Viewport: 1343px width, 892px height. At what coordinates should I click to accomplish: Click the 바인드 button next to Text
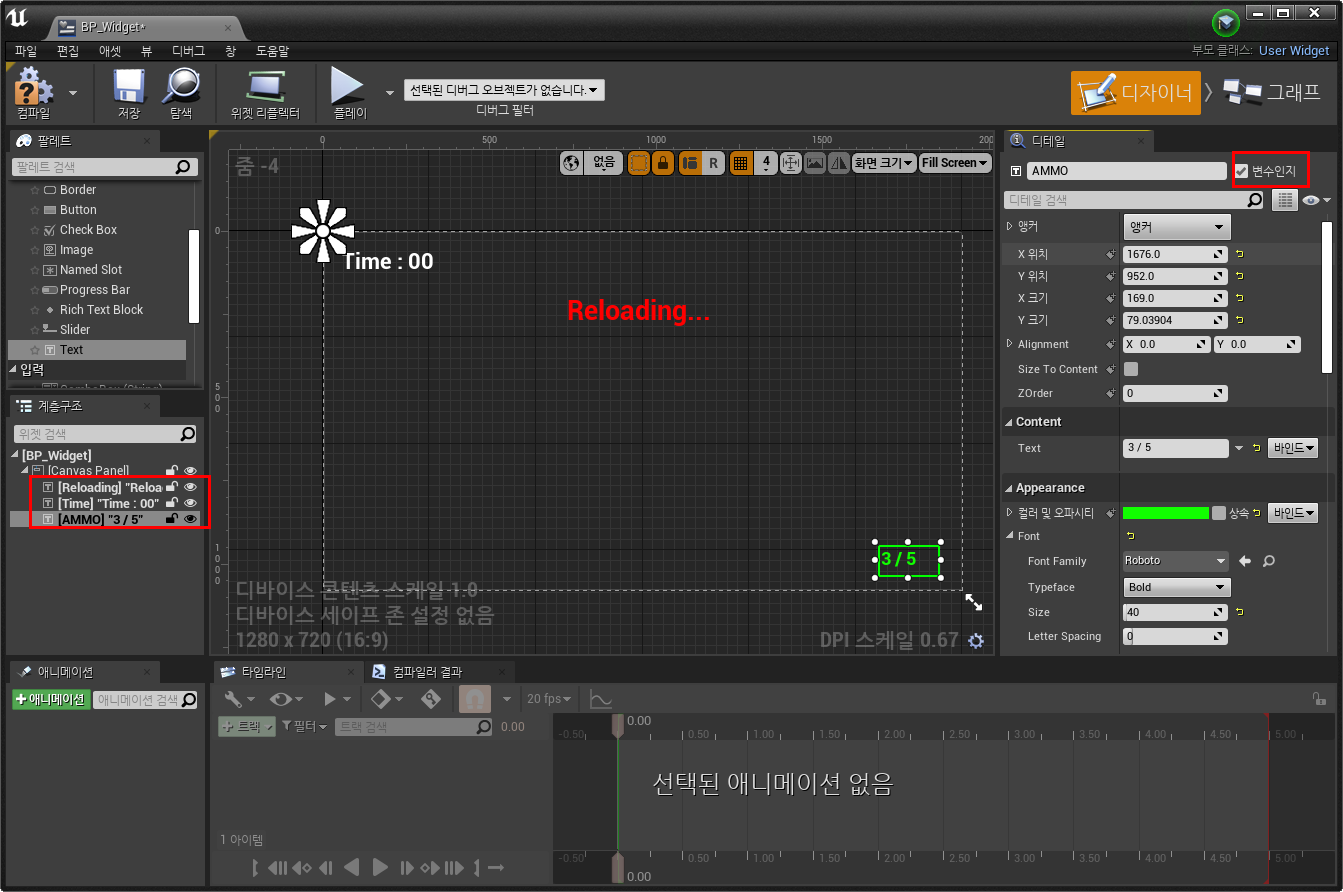[1293, 448]
